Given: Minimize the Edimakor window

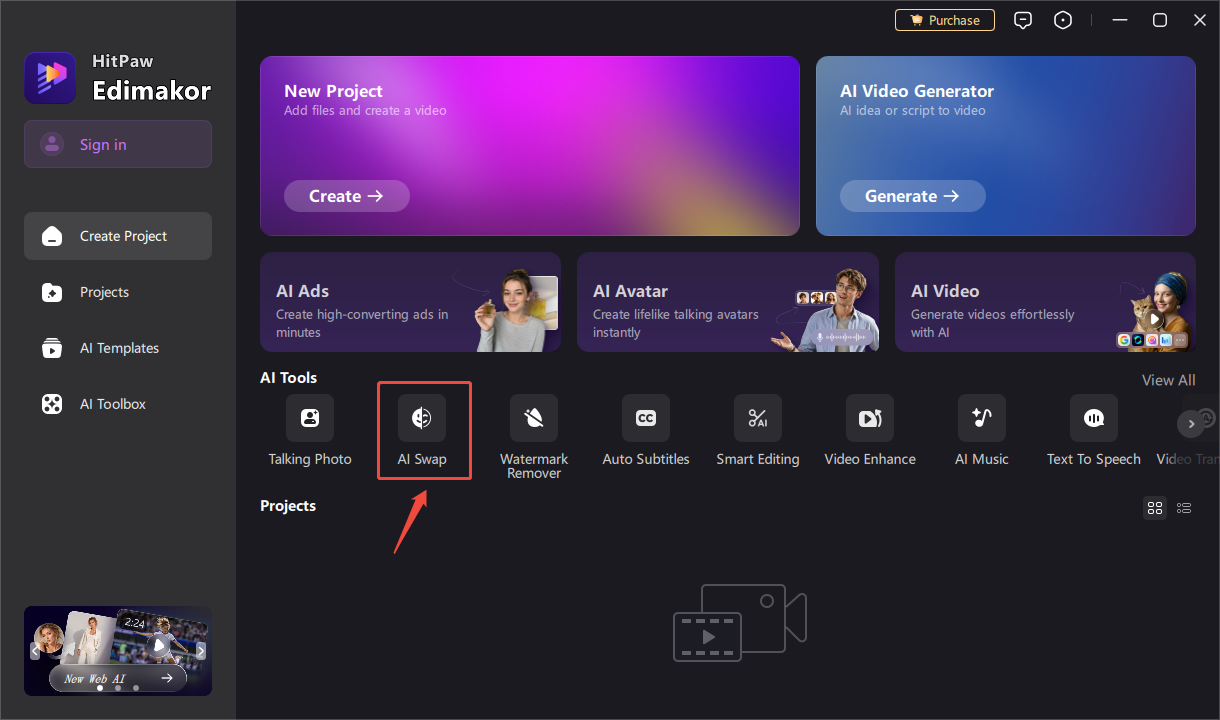Looking at the screenshot, I should pyautogui.click(x=1119, y=20).
